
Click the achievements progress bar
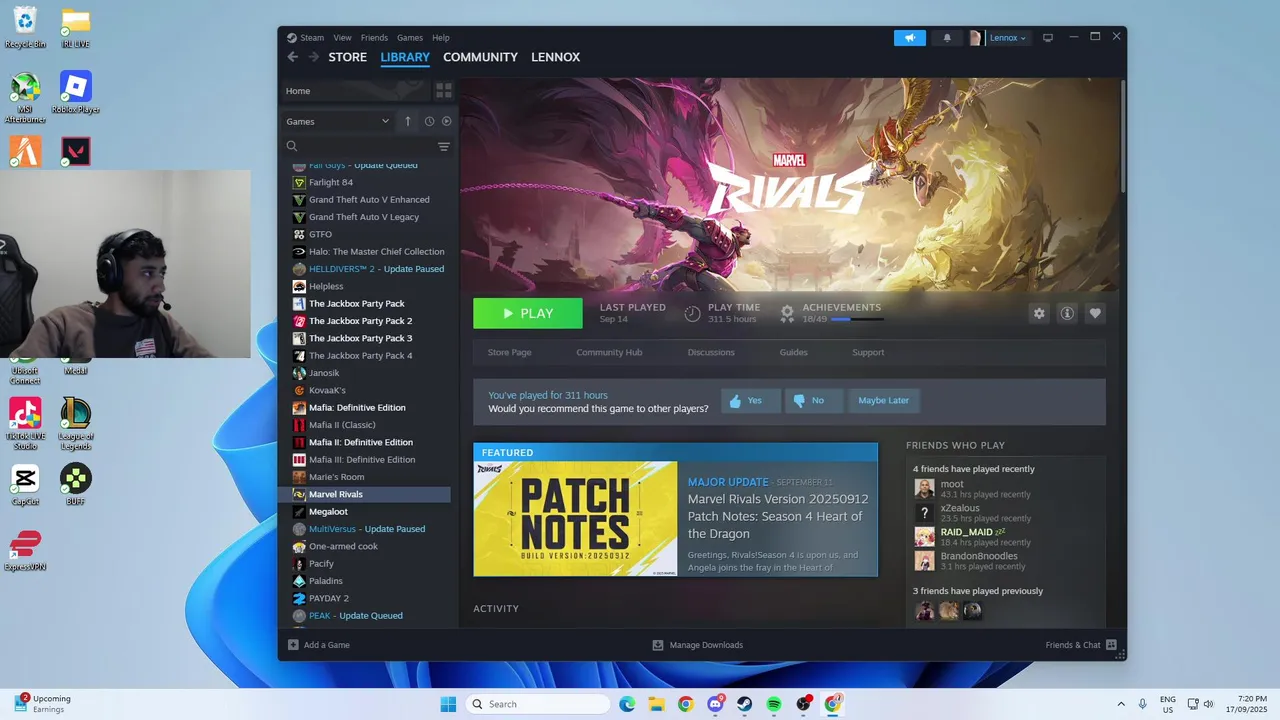[x=857, y=319]
